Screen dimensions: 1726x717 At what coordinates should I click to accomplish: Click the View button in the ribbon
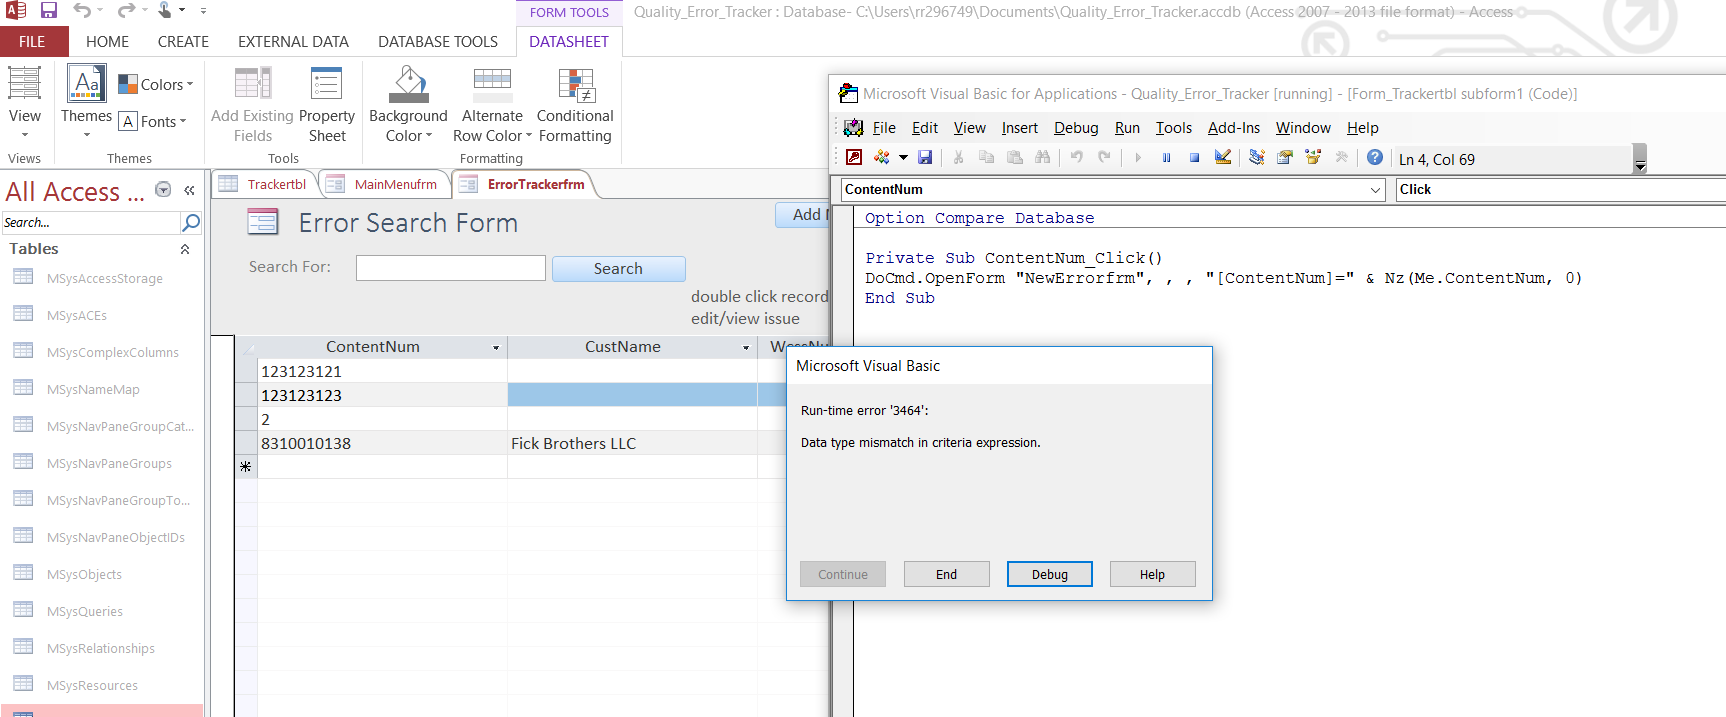point(25,103)
